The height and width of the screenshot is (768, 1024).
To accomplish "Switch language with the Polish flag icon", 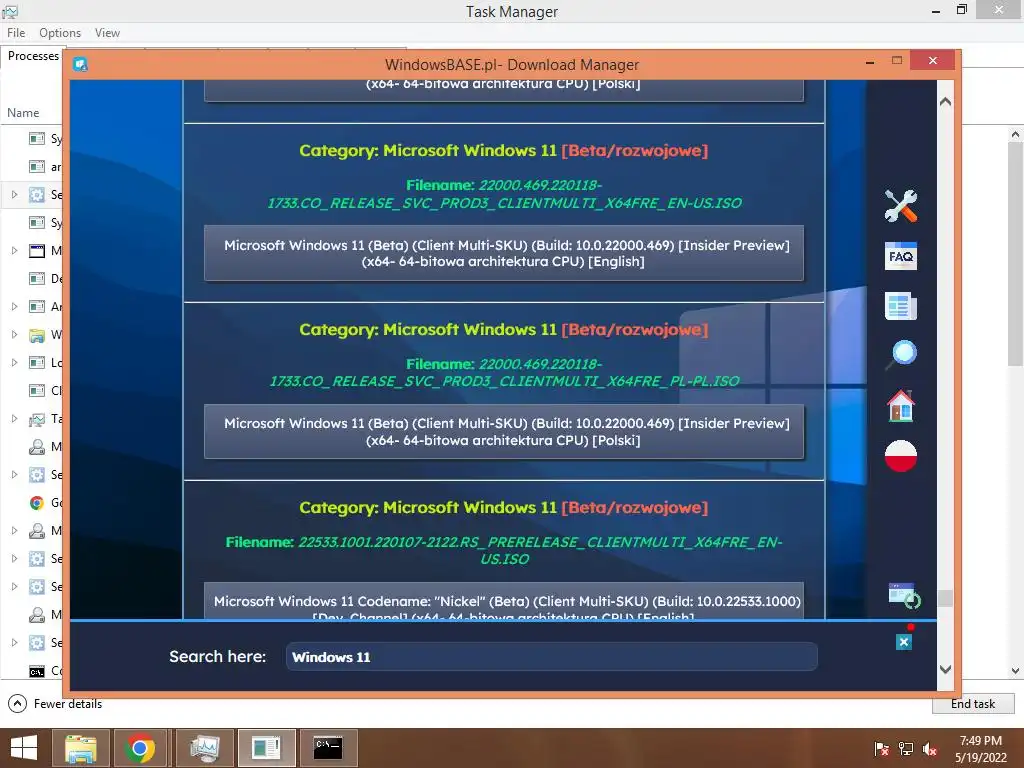I will [x=901, y=456].
